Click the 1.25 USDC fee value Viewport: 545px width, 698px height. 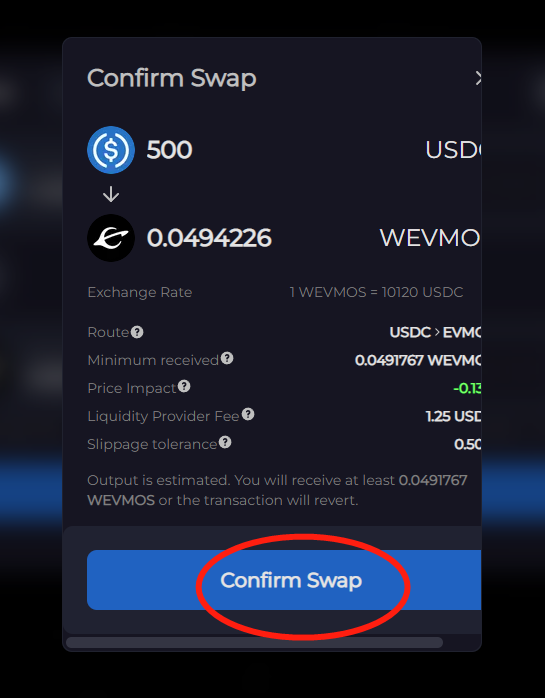(454, 416)
